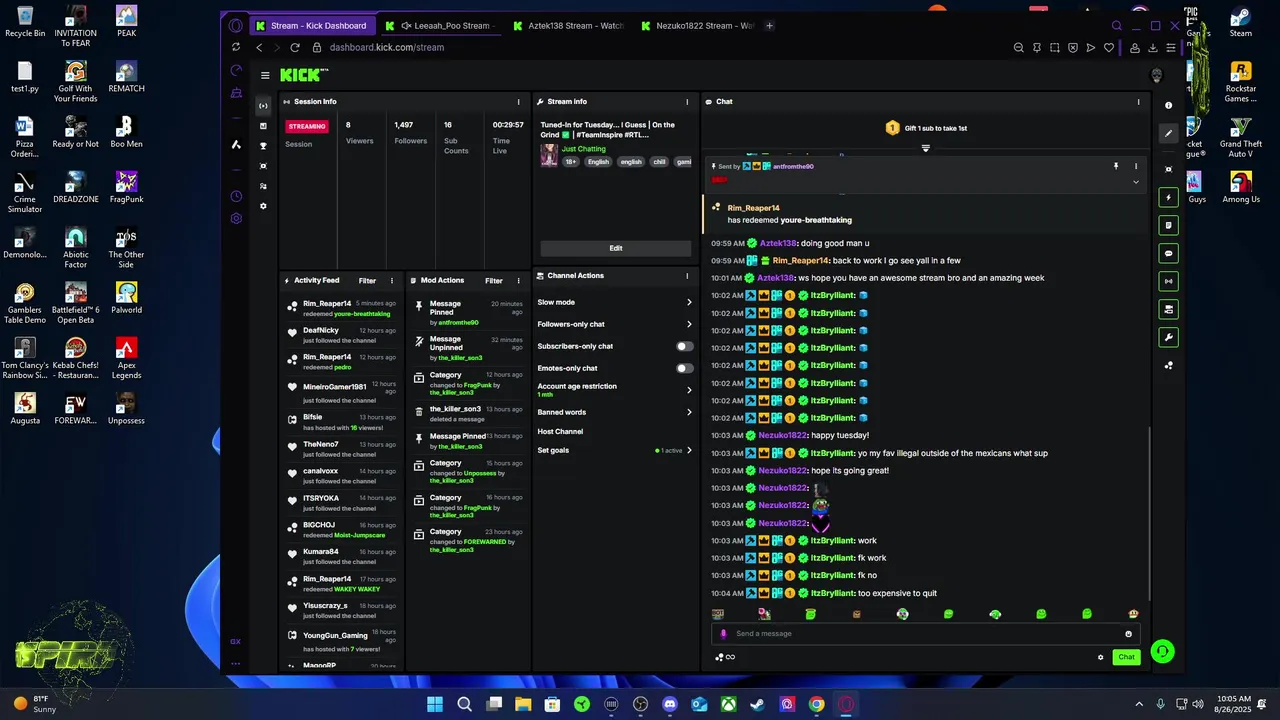The height and width of the screenshot is (720, 1280).
Task: Click username Nezuko1822 saying happy tuesday
Action: pos(783,436)
